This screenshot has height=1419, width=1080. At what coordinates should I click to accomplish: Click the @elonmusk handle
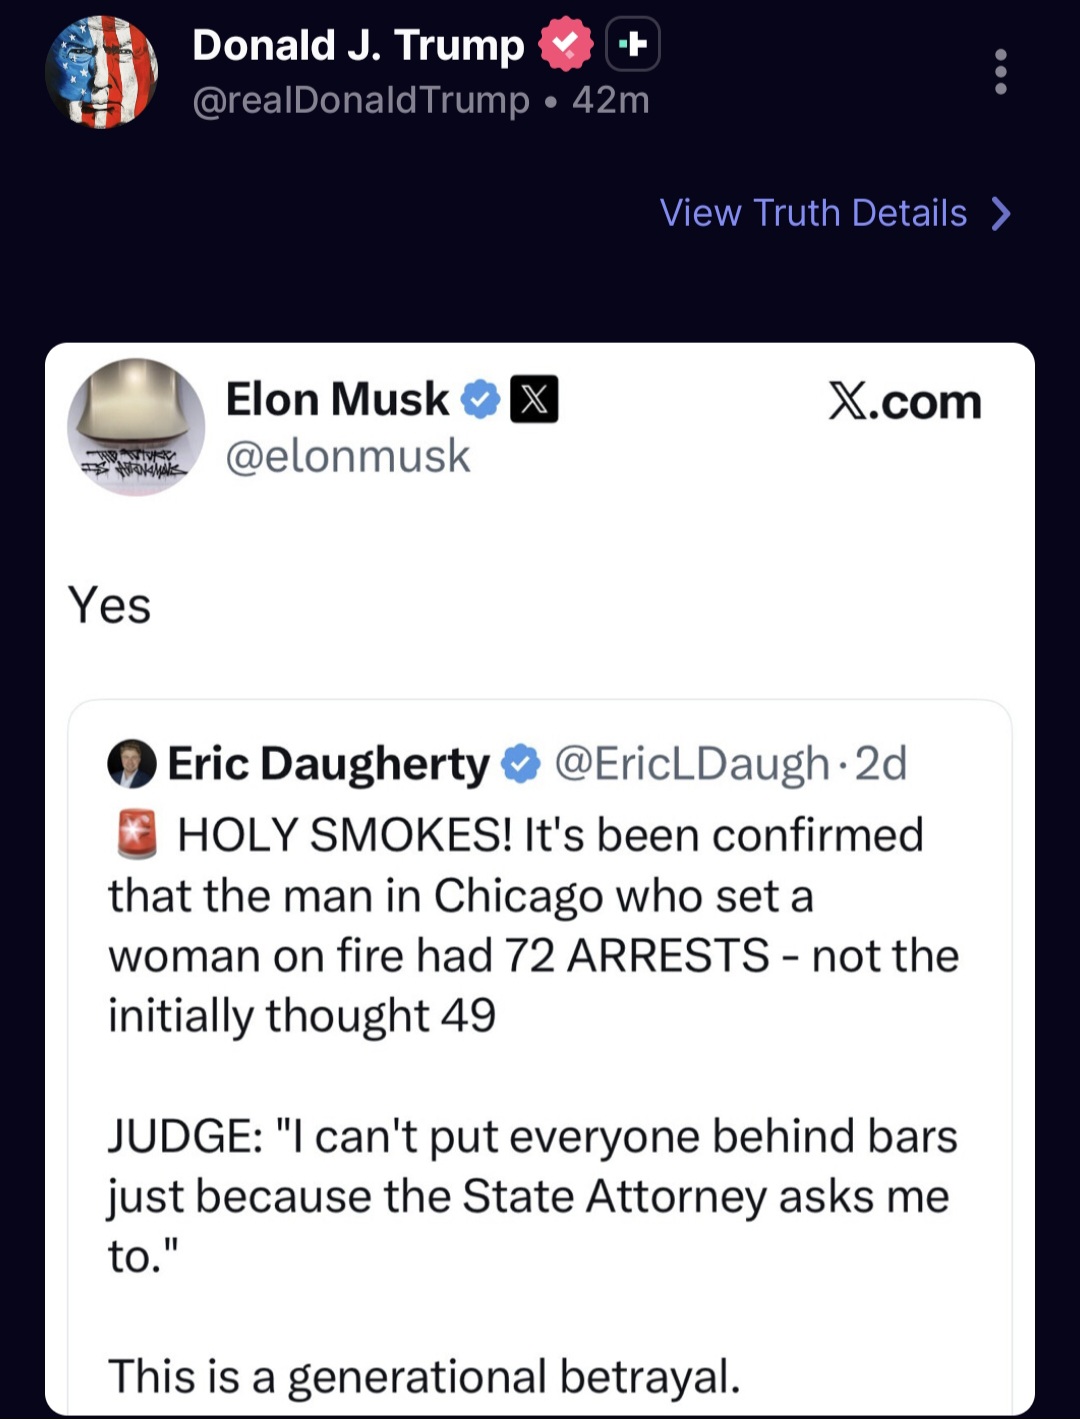[345, 456]
